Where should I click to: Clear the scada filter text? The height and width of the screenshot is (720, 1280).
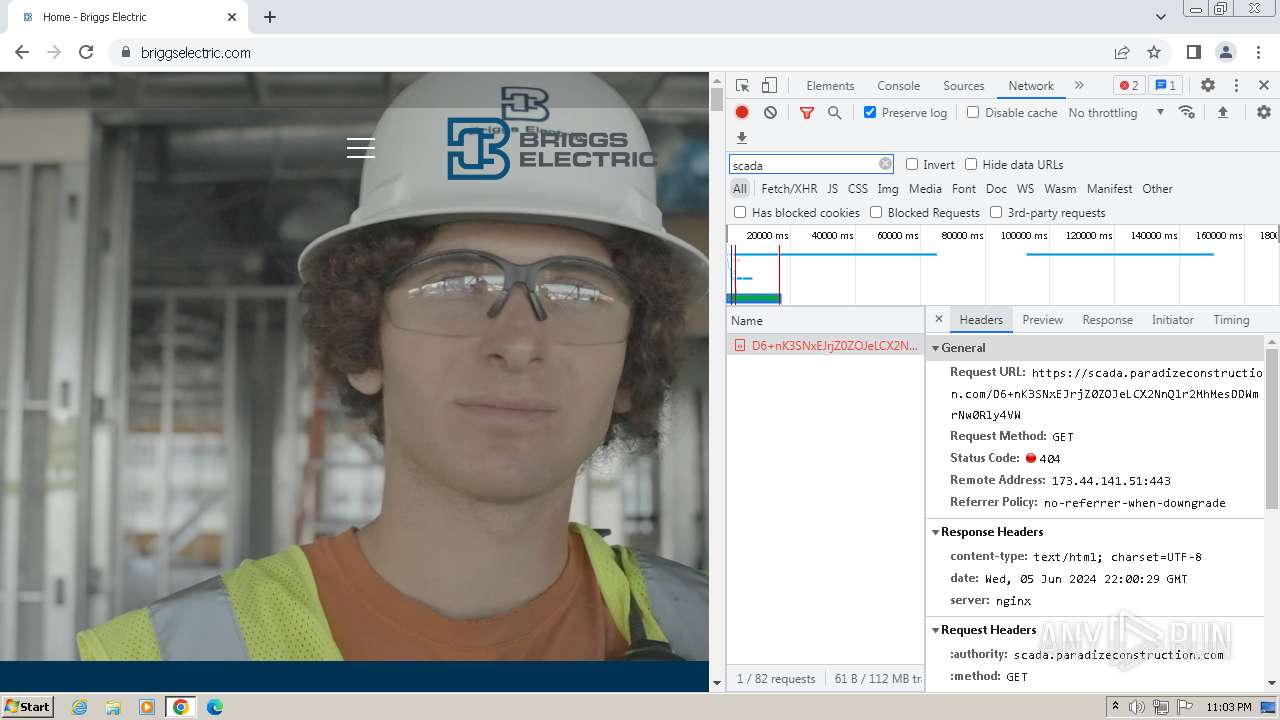885,164
